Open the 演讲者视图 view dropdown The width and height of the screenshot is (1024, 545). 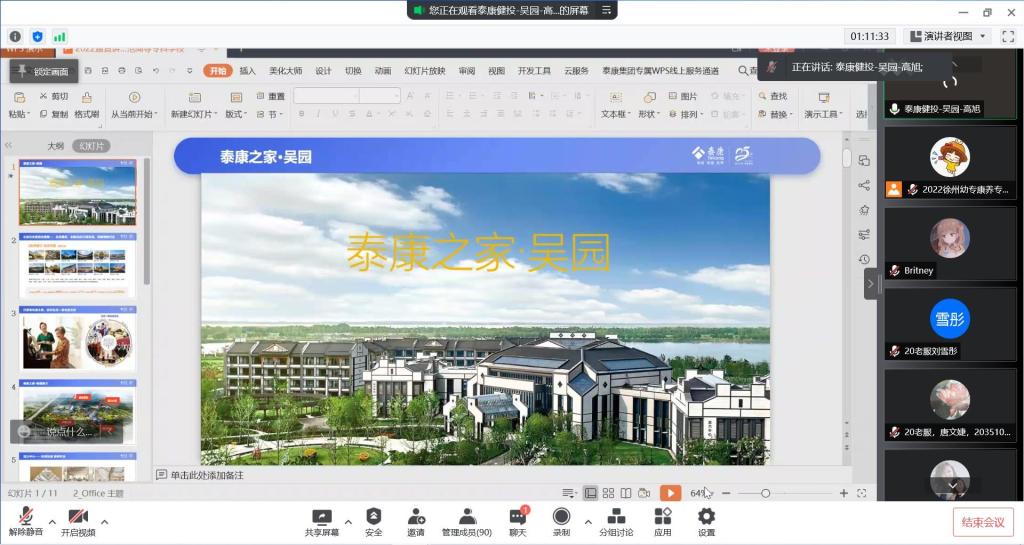(x=947, y=36)
